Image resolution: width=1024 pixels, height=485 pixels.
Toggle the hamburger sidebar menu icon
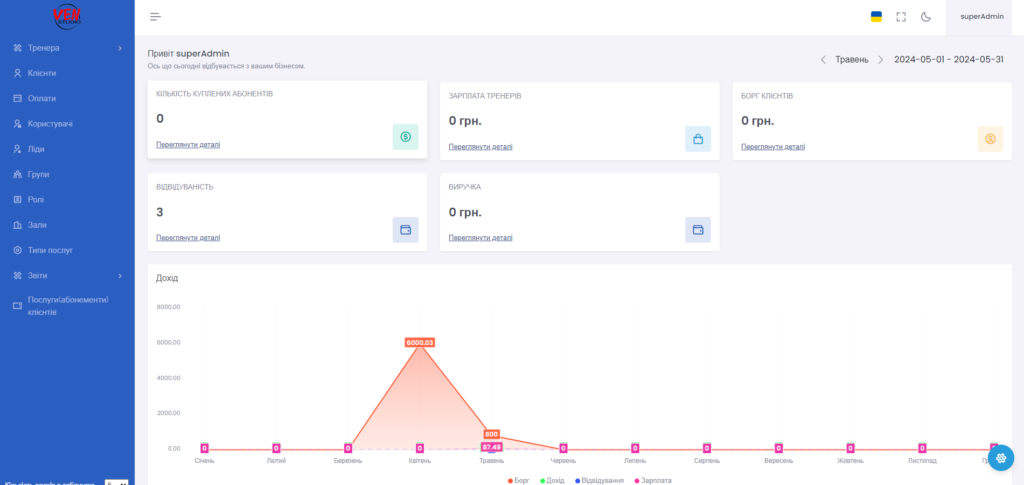point(155,17)
